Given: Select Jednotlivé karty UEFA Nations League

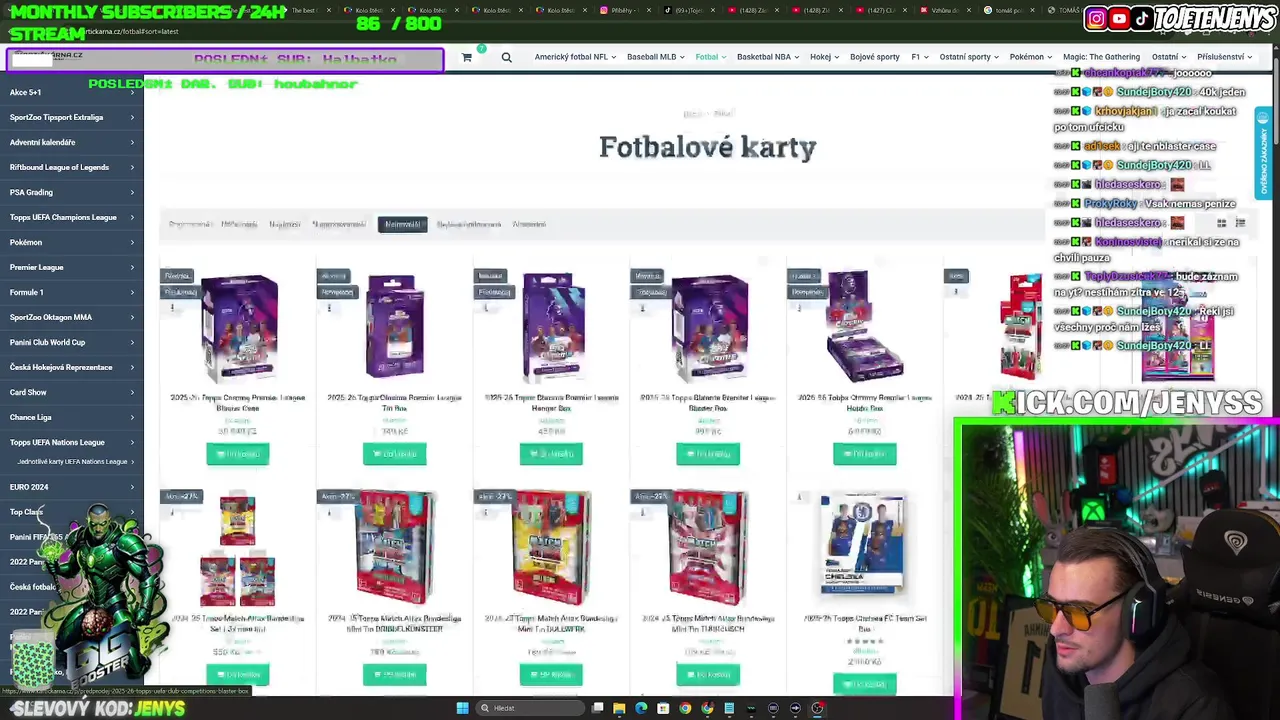Looking at the screenshot, I should pyautogui.click(x=72, y=461).
